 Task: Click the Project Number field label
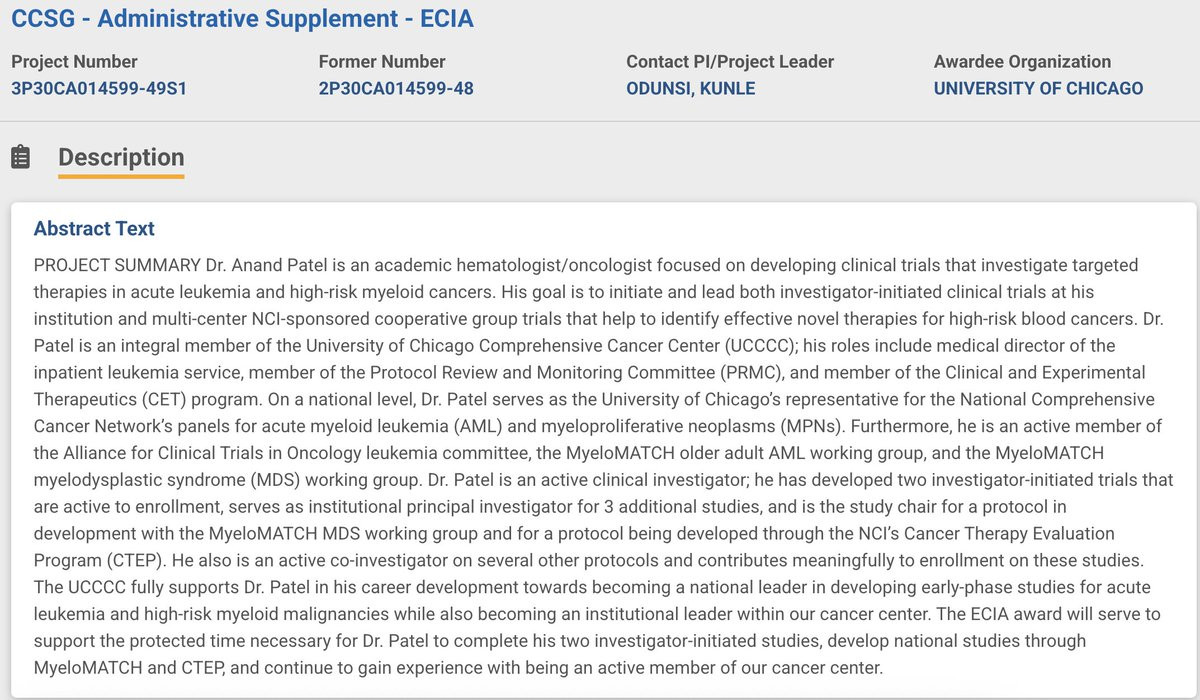click(x=75, y=62)
